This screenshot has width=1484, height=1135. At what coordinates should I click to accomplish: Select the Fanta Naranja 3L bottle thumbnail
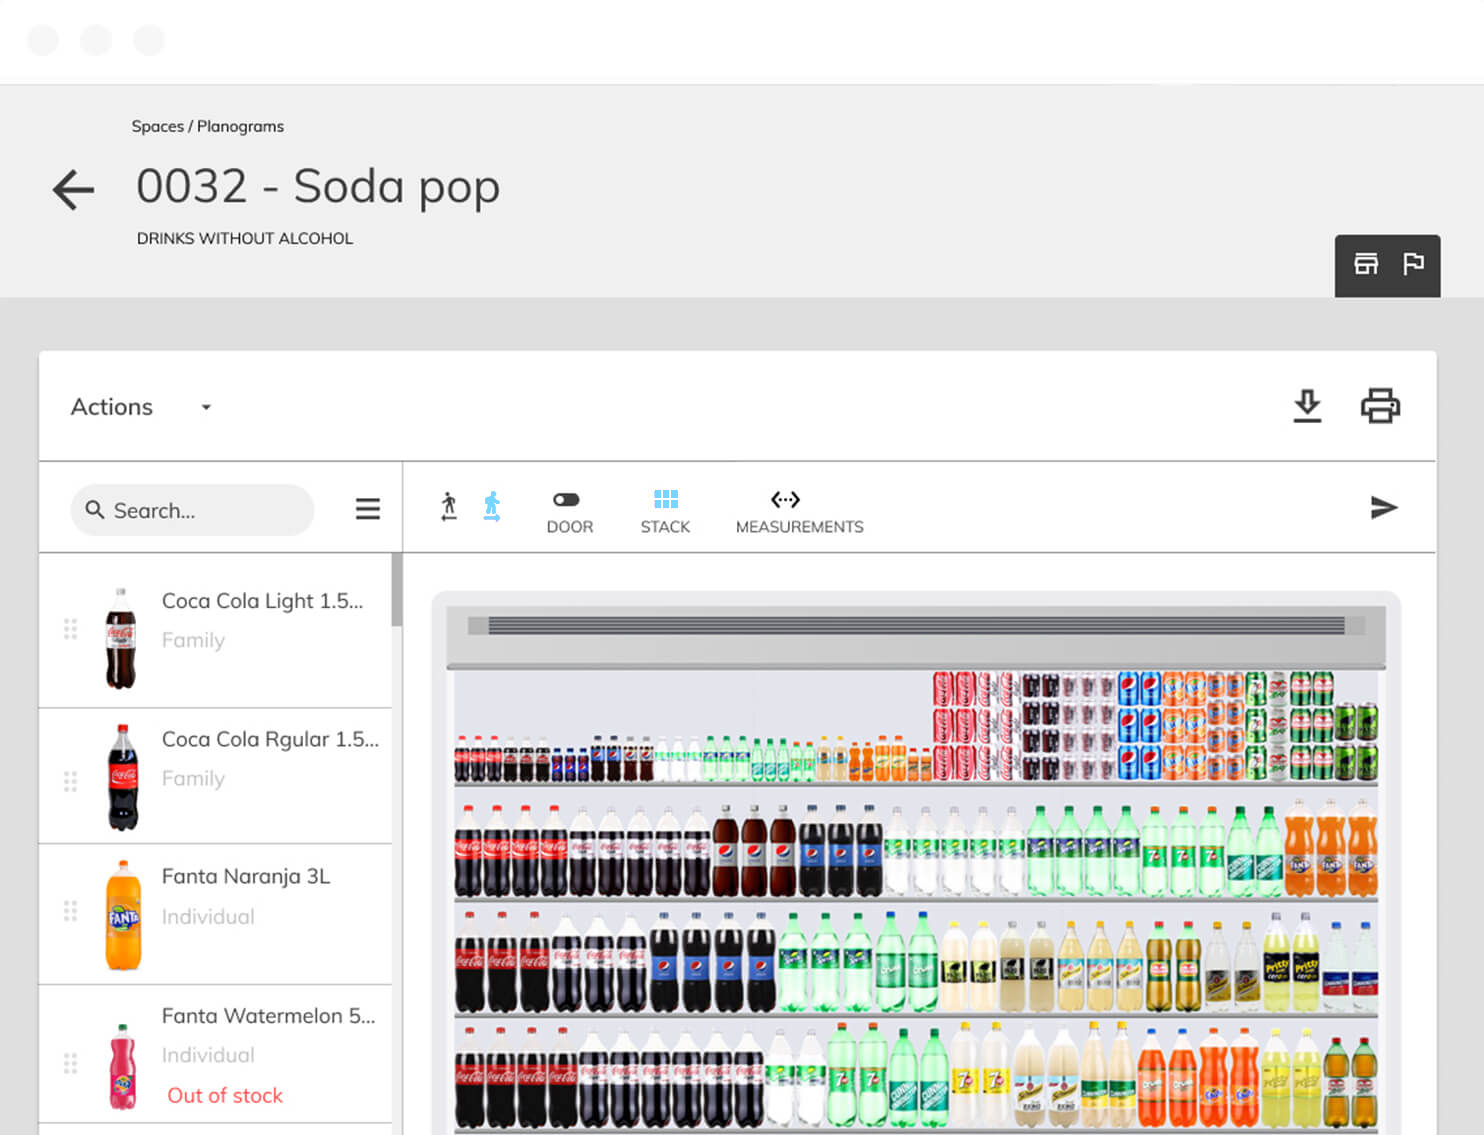coord(123,915)
